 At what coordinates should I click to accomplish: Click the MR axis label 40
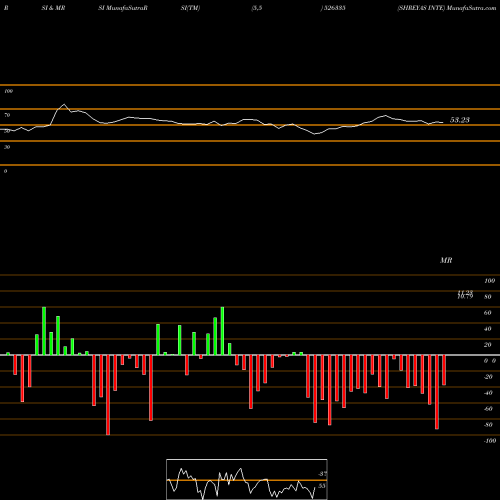(488, 329)
